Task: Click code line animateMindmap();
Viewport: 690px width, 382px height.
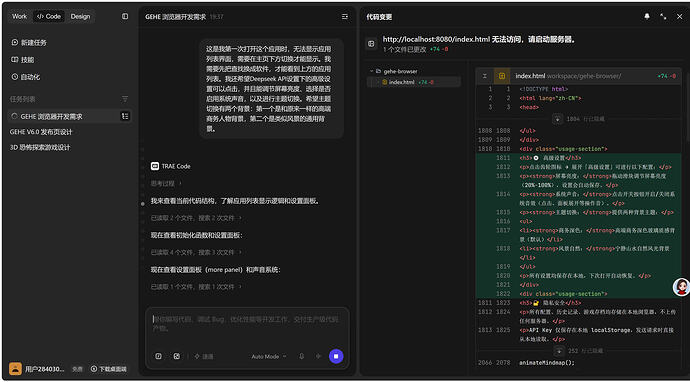Action: (x=547, y=363)
